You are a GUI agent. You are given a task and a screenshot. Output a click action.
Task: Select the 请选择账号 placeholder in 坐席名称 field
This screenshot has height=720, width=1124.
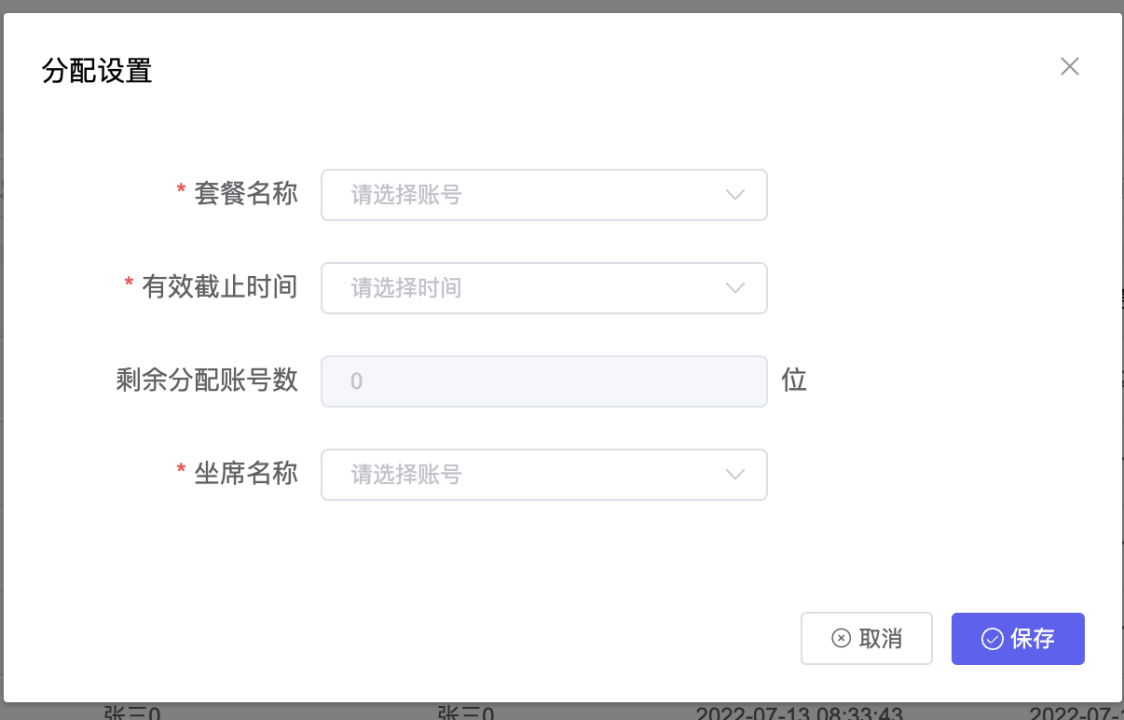(406, 475)
